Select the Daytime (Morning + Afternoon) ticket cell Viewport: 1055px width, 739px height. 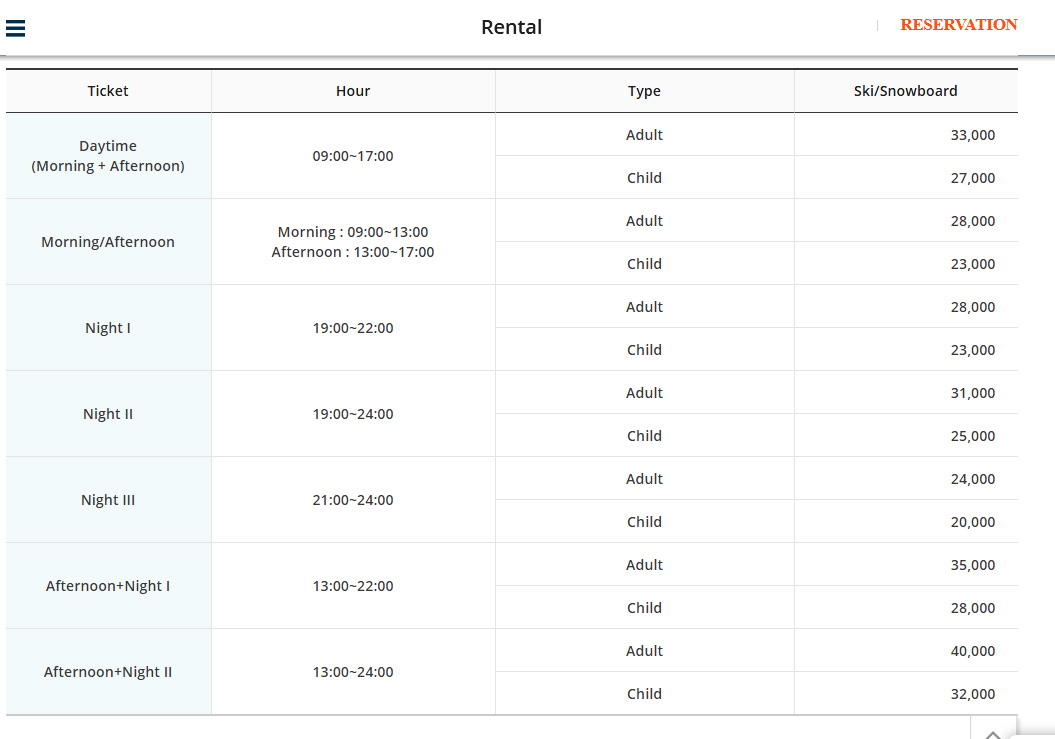click(x=108, y=156)
